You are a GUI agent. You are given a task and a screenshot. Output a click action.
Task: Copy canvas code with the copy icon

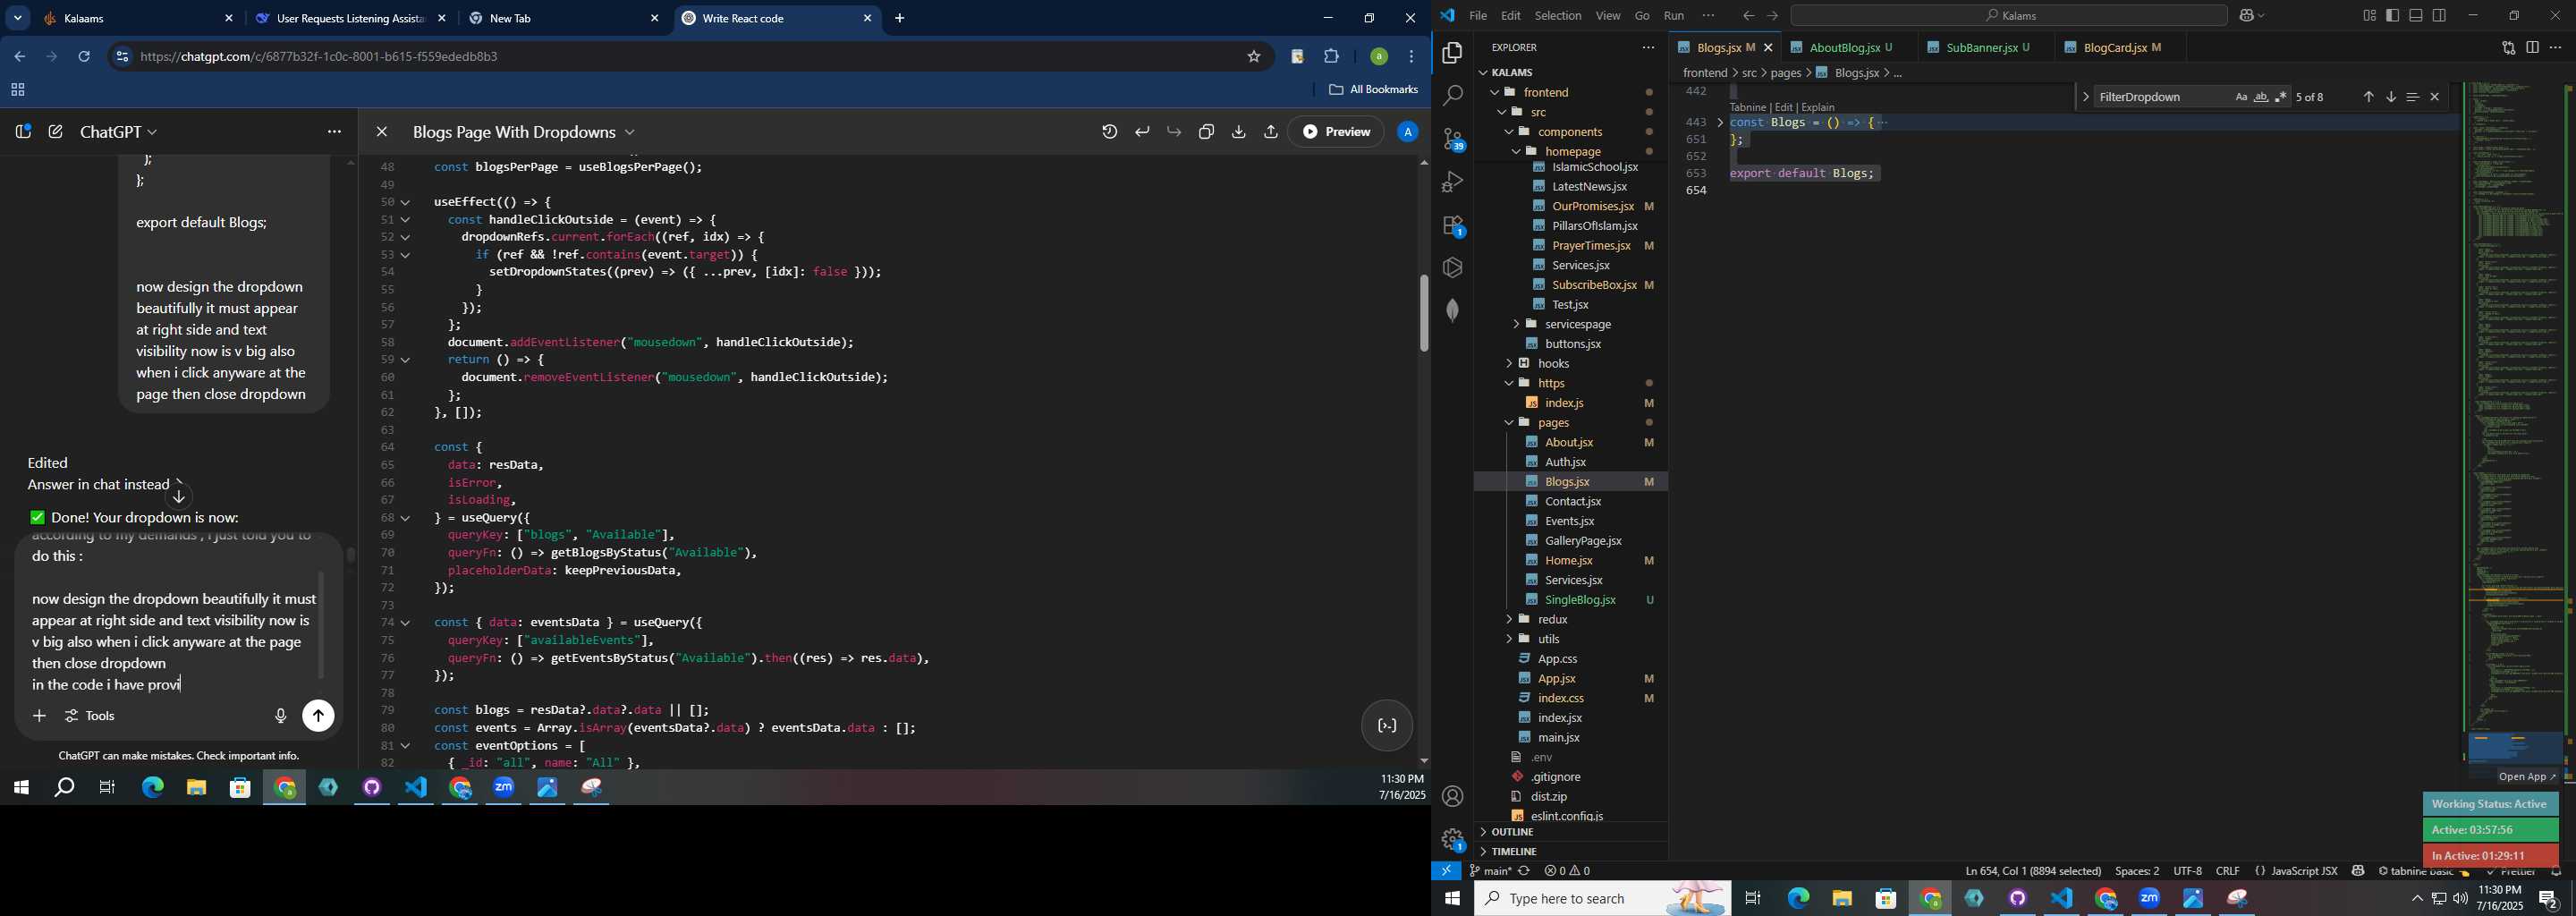tap(1206, 132)
